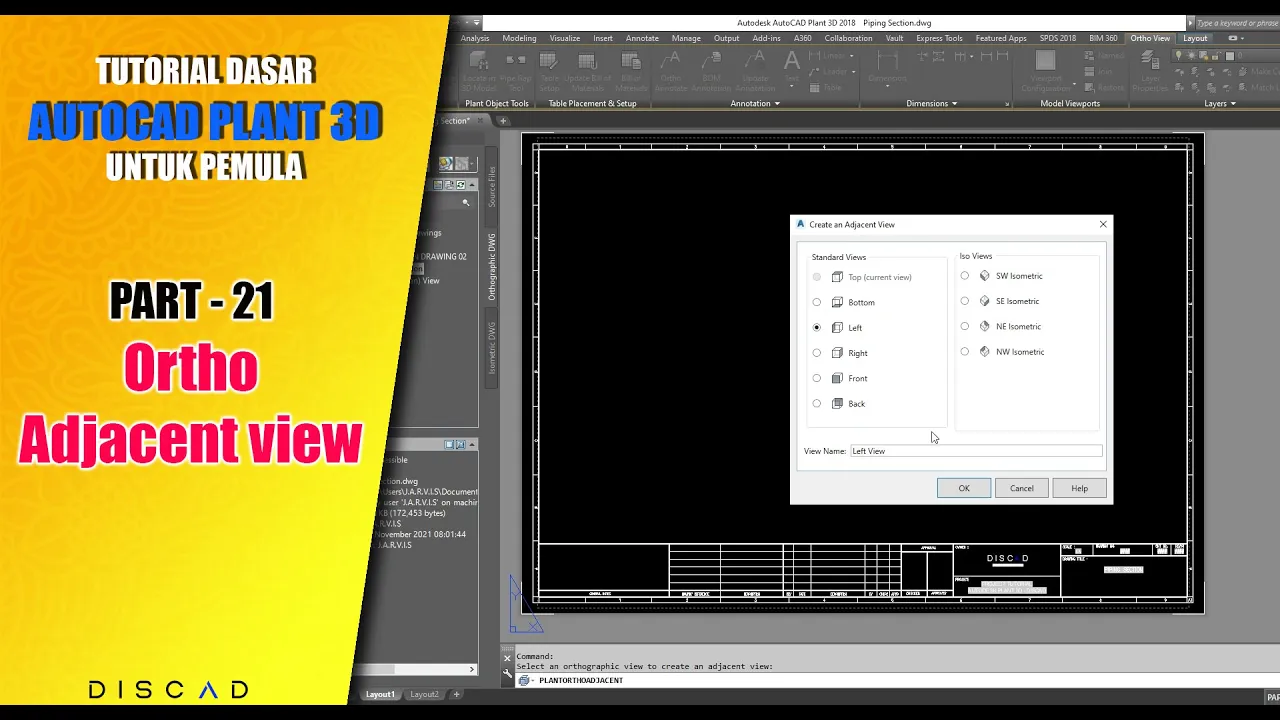Click the Viewport Configuration icon

click(1045, 61)
